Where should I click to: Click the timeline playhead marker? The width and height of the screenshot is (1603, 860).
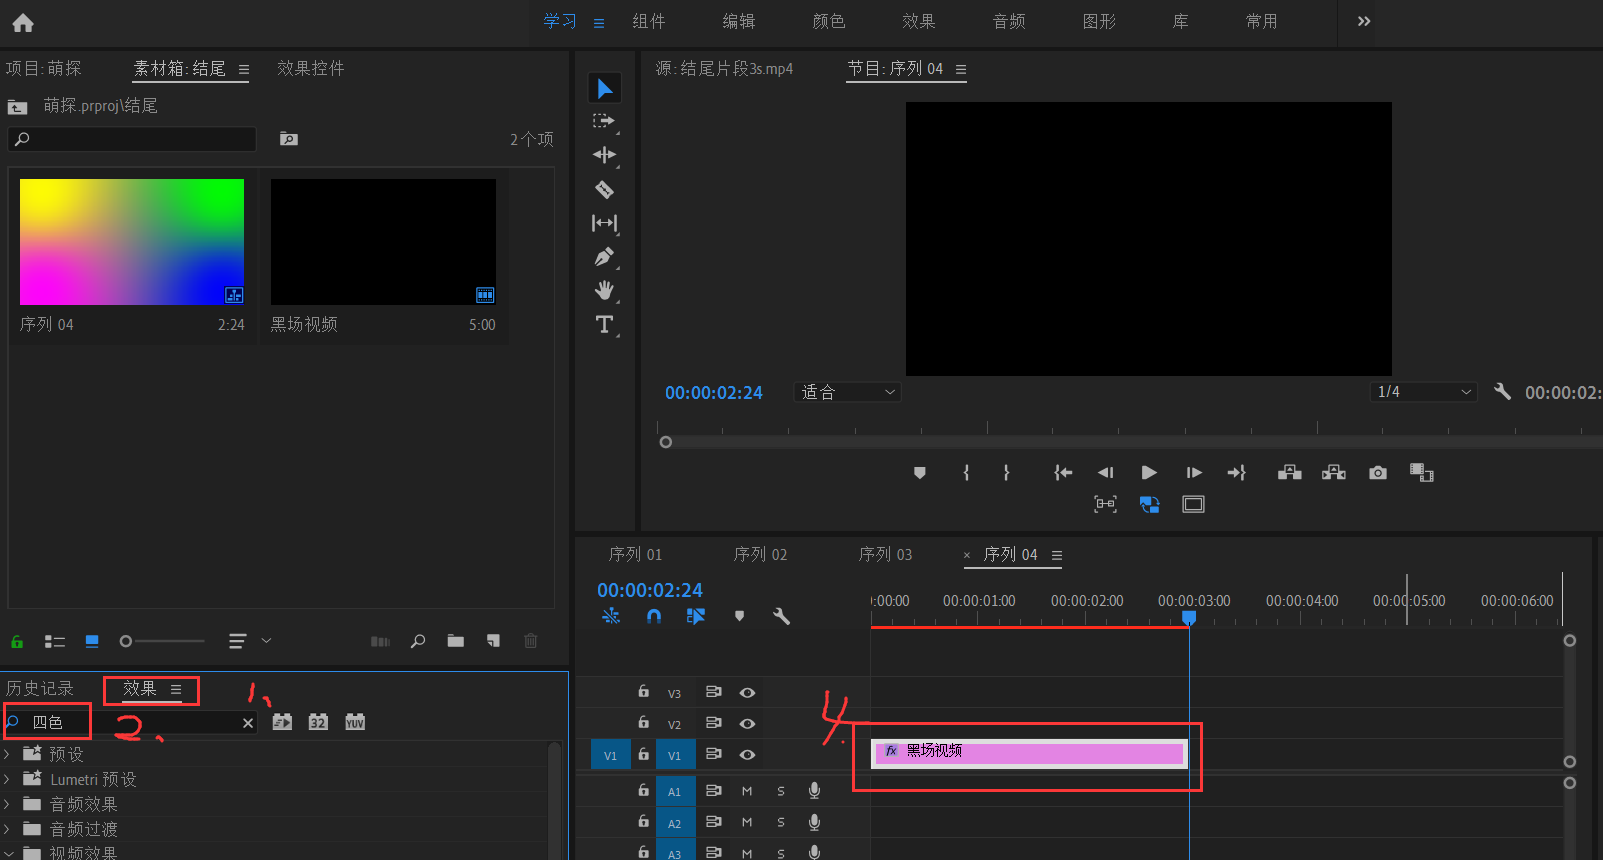[1189, 618]
